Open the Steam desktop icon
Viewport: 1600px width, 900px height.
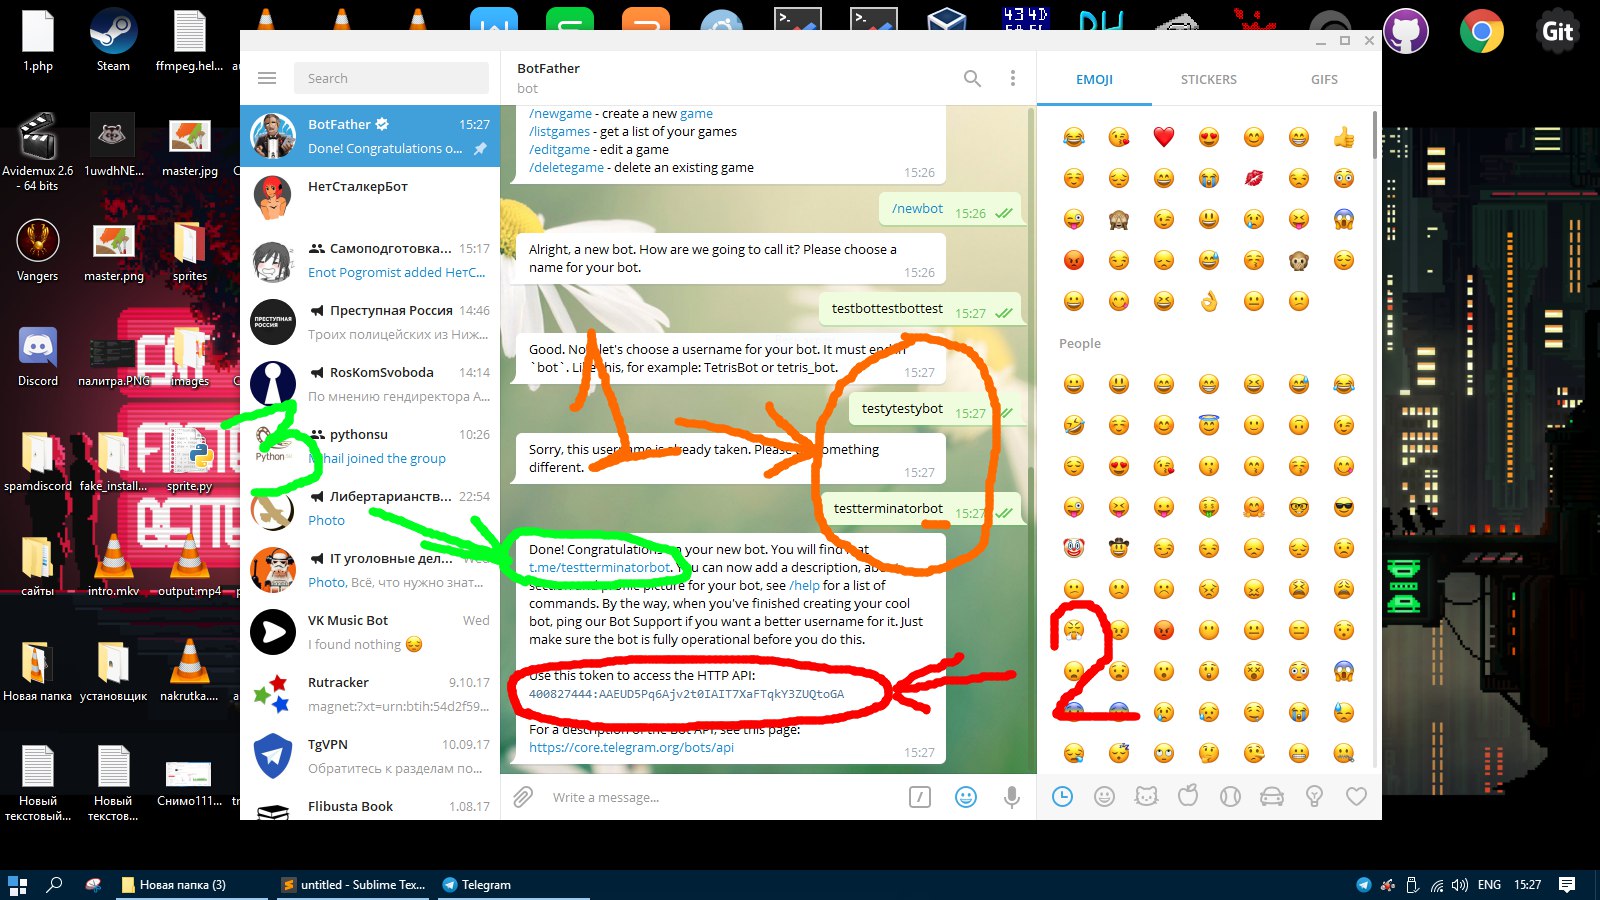[113, 41]
